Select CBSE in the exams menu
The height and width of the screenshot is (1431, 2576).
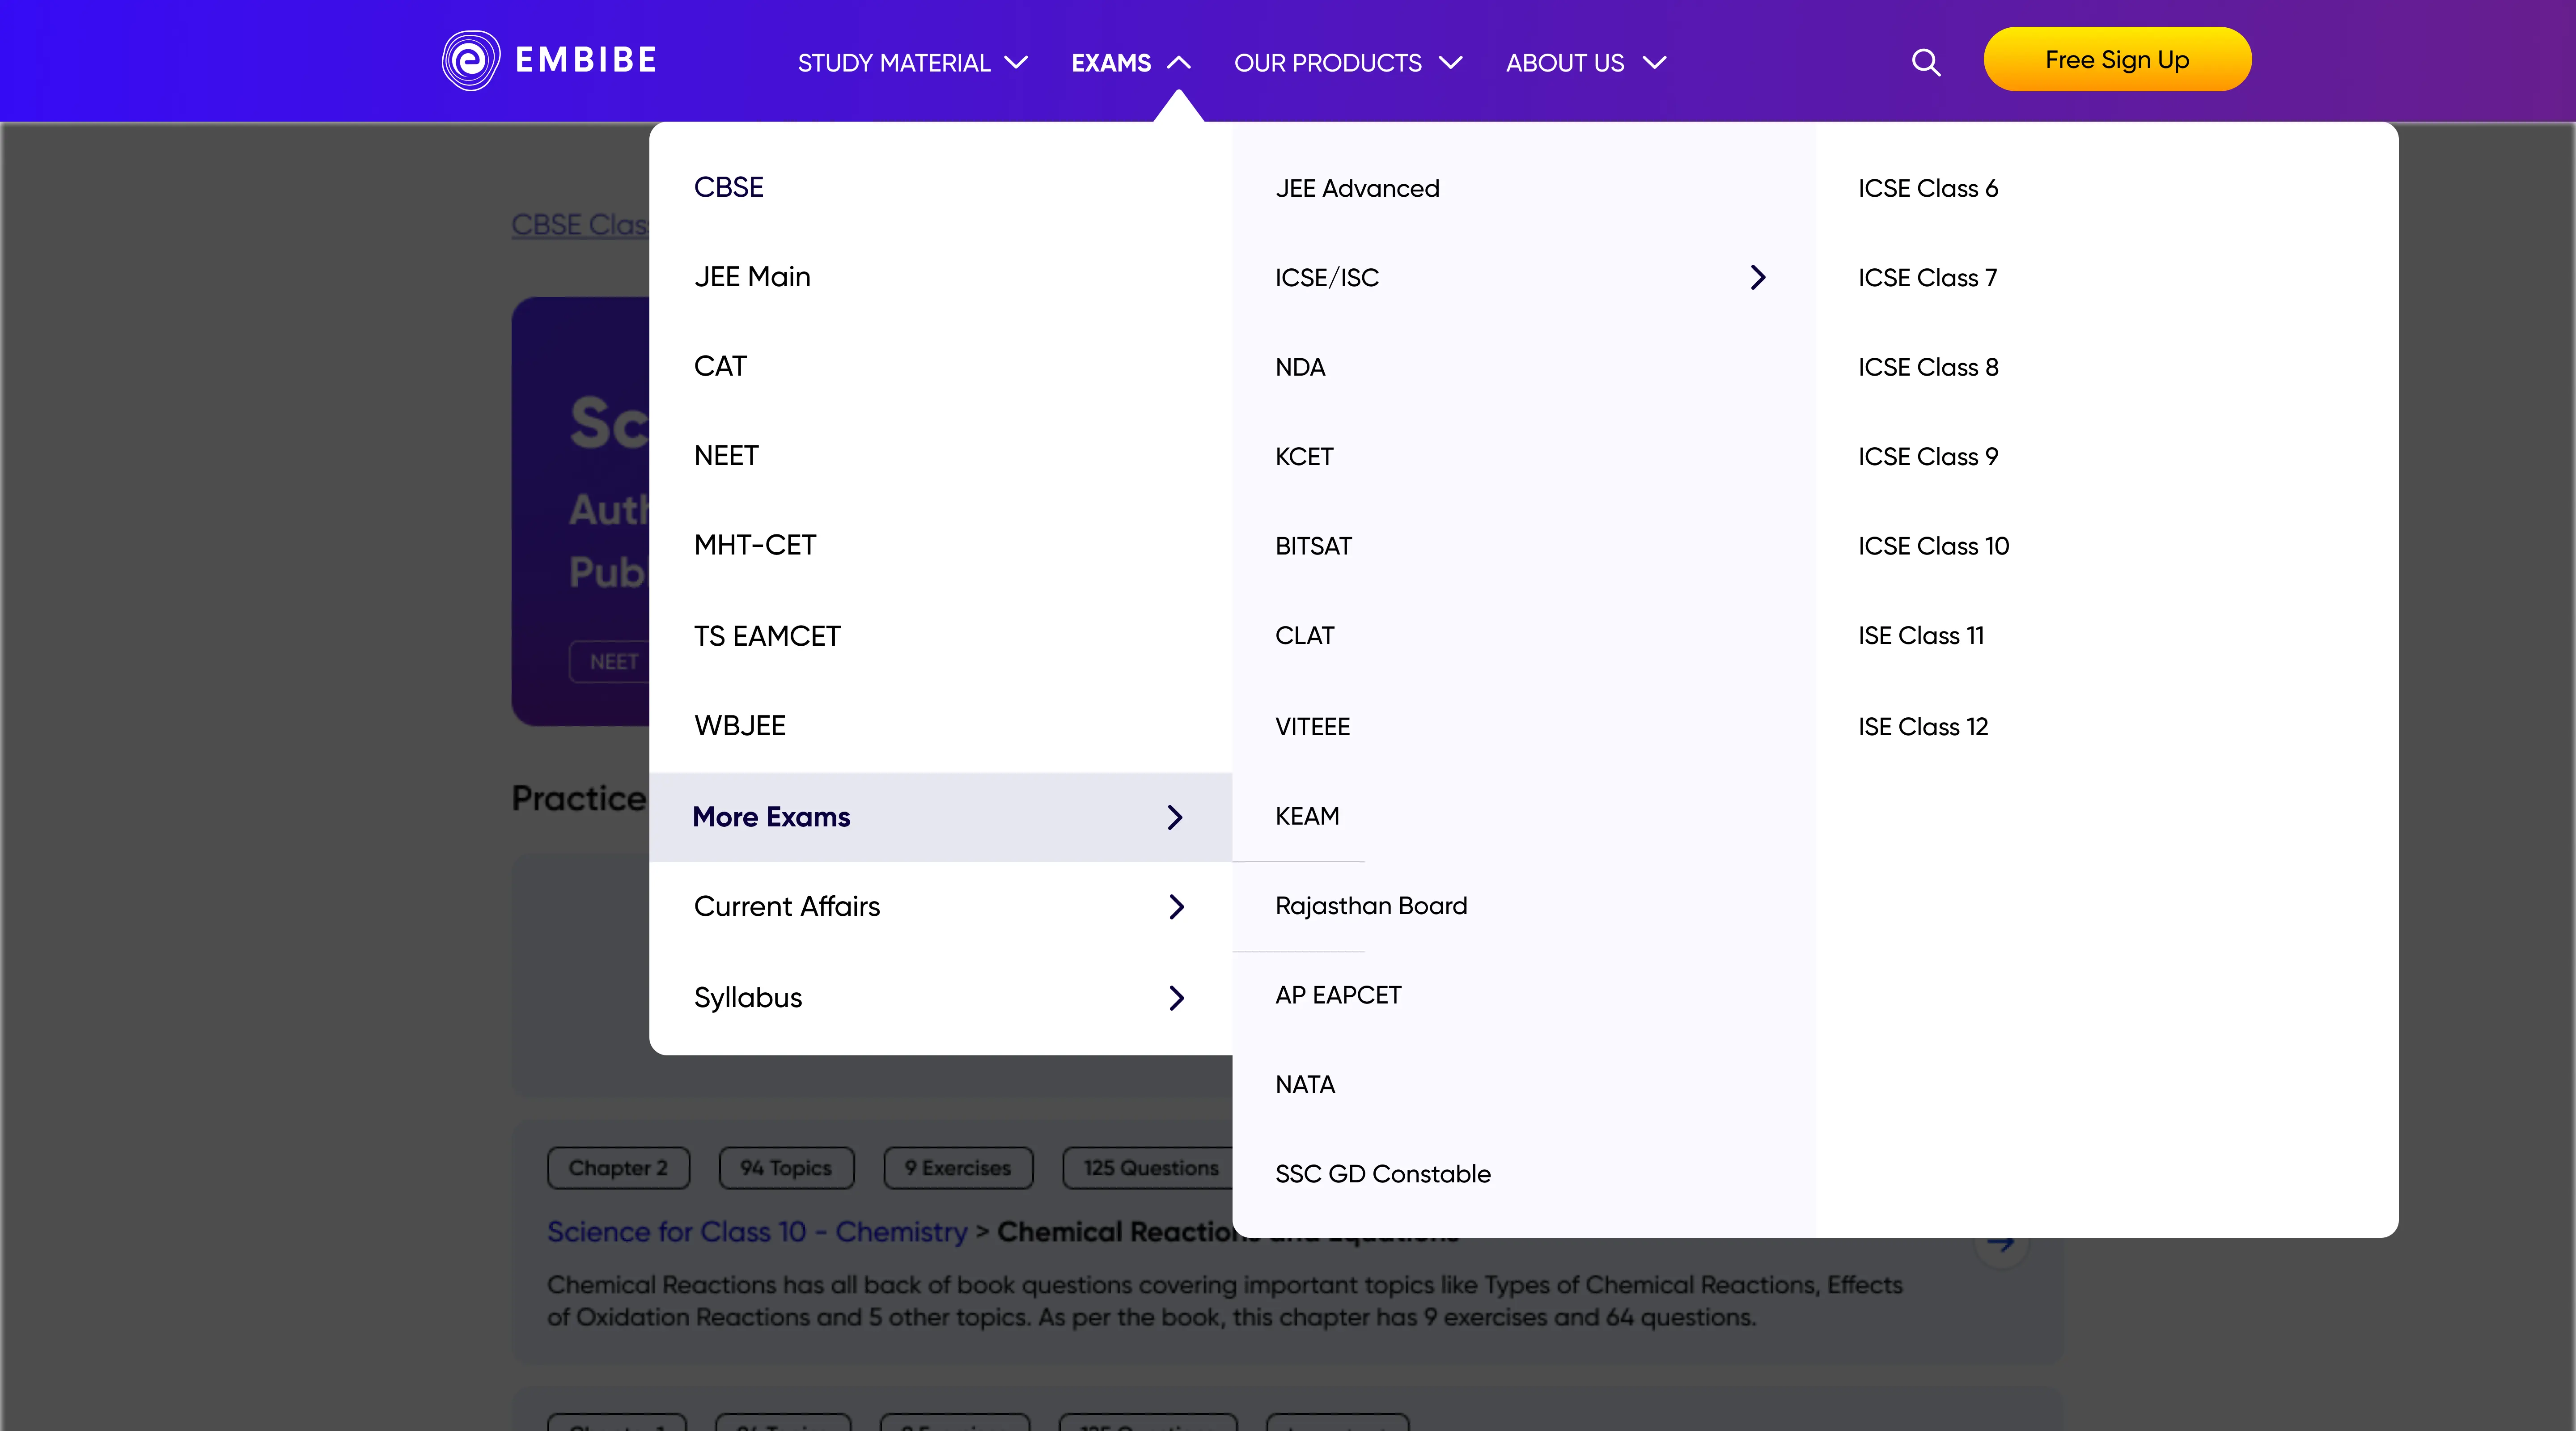pos(728,187)
